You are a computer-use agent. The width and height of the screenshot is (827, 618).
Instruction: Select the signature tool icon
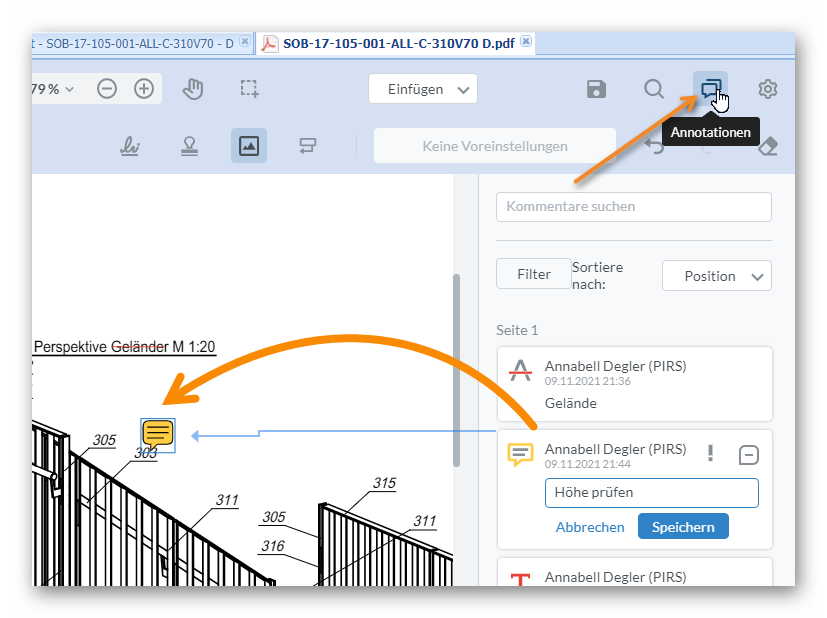130,146
